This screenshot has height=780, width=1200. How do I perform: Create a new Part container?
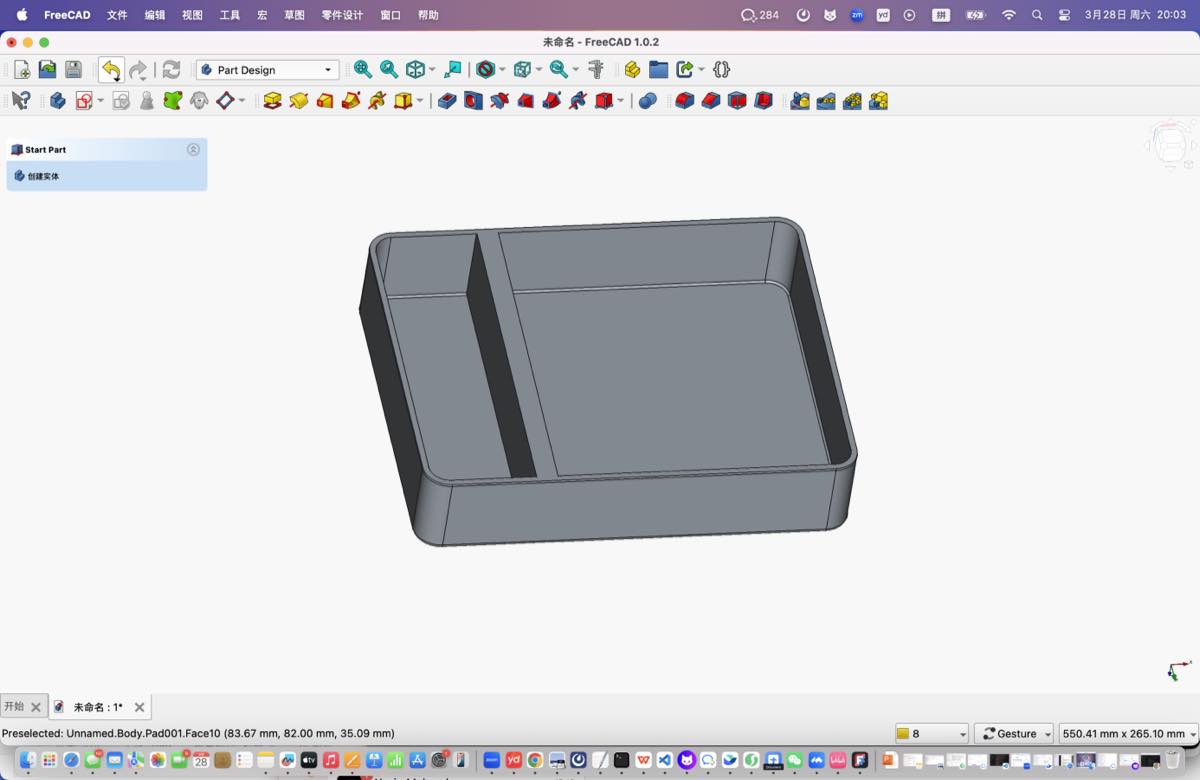632,70
